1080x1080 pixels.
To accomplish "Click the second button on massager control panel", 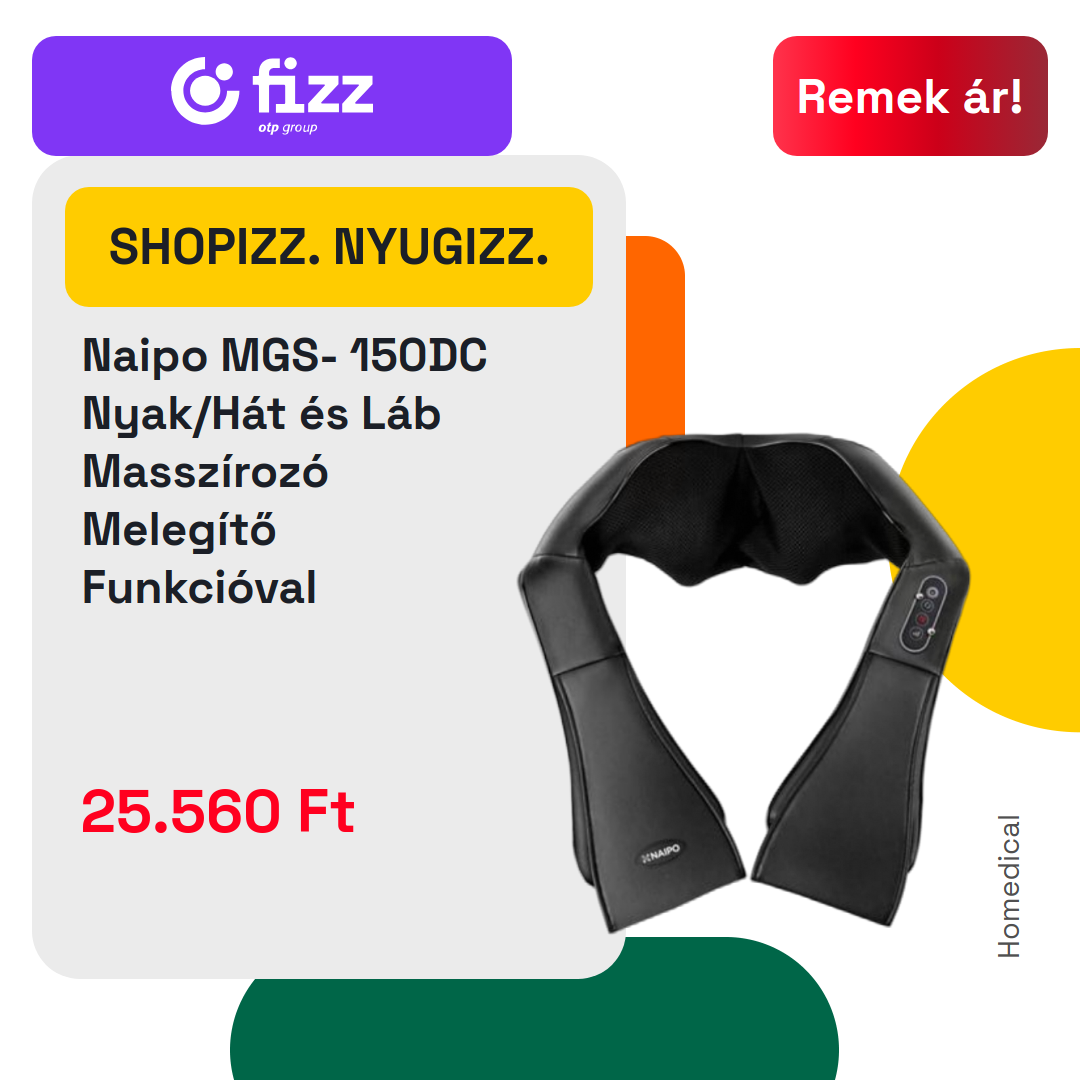I will coord(928,605).
